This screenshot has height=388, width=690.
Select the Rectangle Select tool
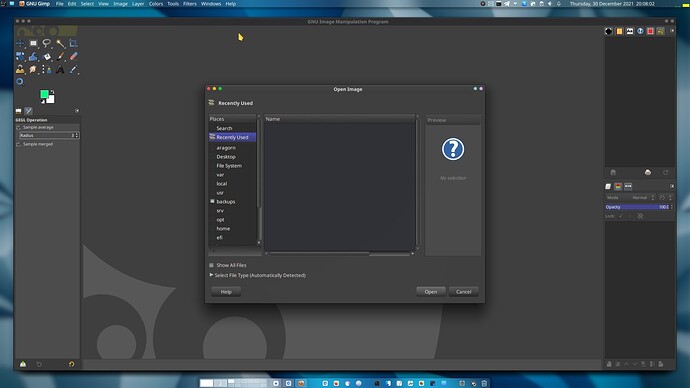coord(33,43)
